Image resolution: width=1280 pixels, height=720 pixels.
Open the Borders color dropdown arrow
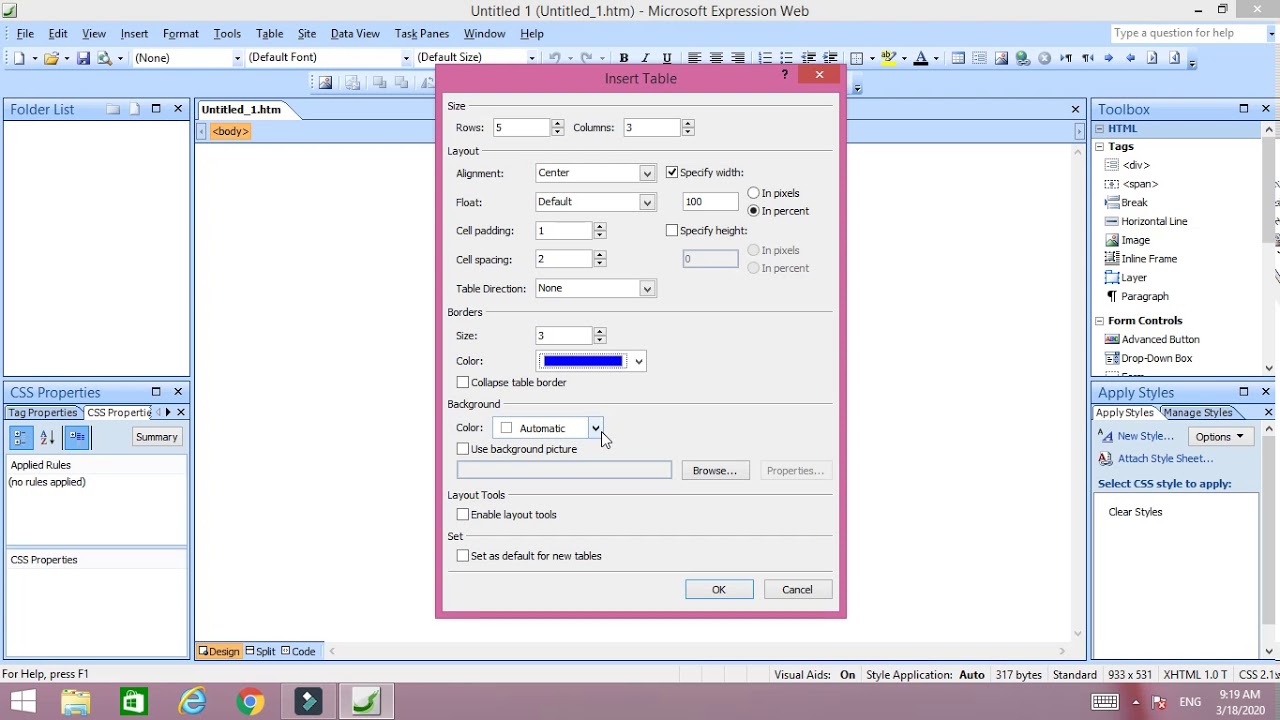[x=638, y=361]
